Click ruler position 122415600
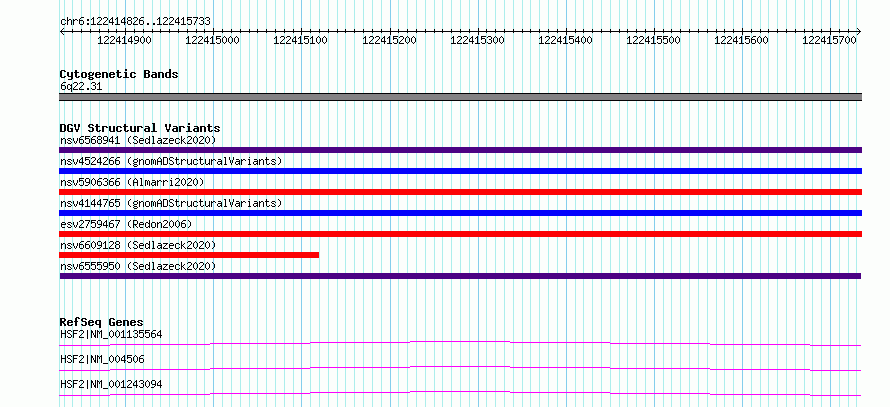Screen dimensions: 890x407 click(x=741, y=40)
